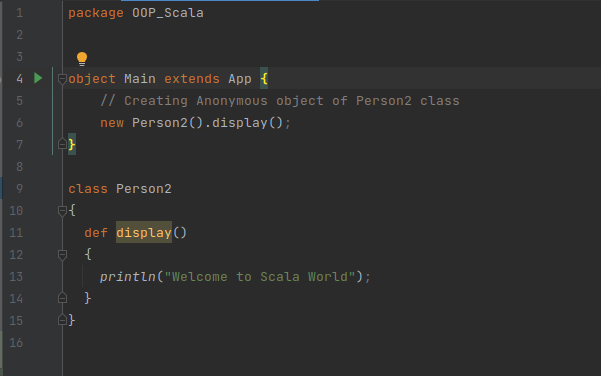Click line number 13 in the gutter
The height and width of the screenshot is (376, 601).
pos(16,276)
